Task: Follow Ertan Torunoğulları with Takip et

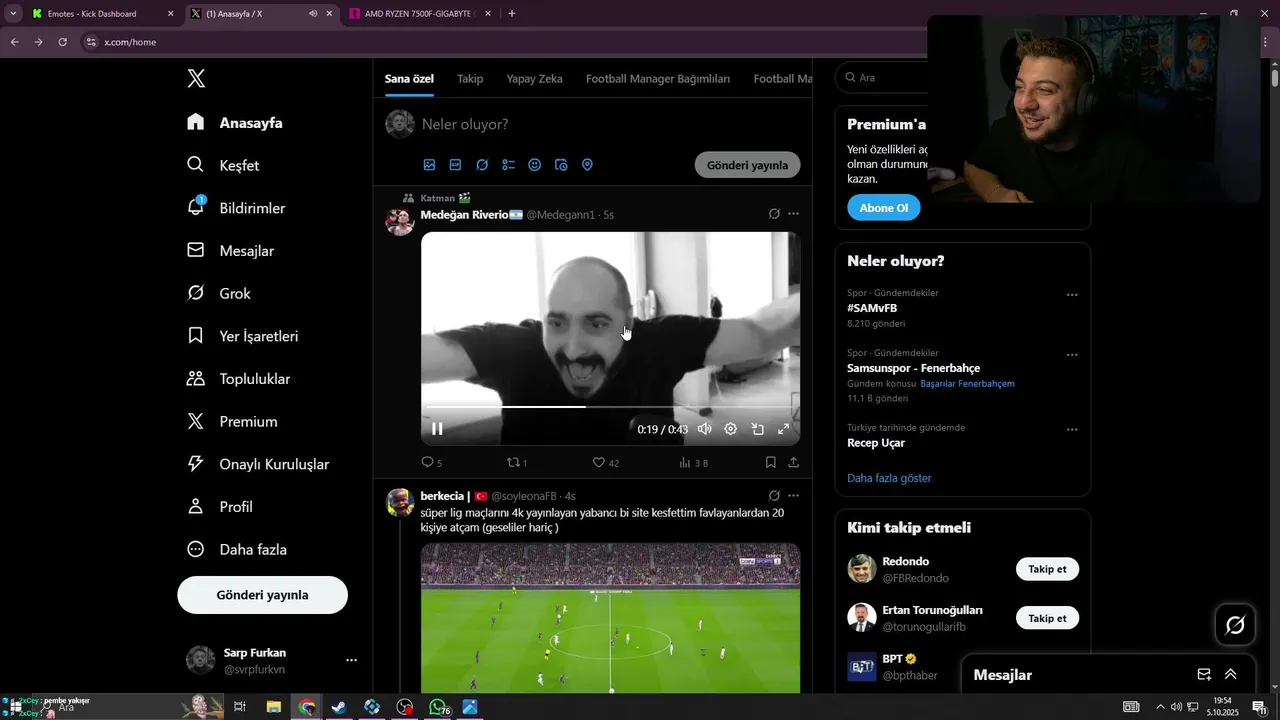Action: [x=1047, y=618]
